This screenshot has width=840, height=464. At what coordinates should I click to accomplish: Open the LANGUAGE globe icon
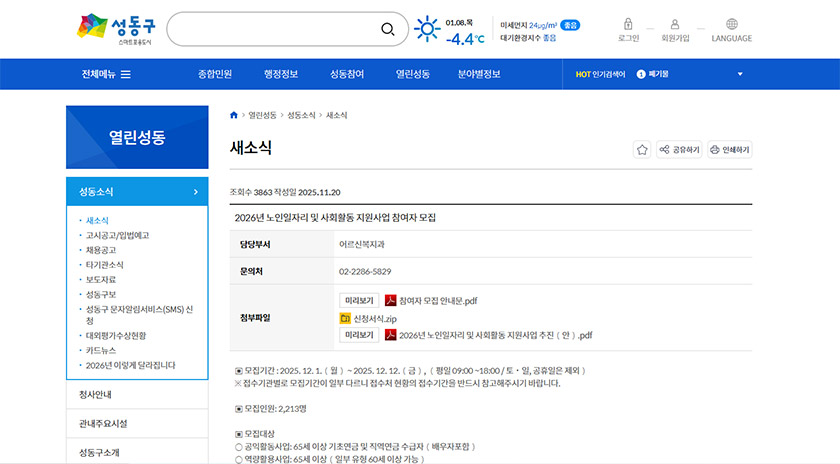pyautogui.click(x=732, y=24)
